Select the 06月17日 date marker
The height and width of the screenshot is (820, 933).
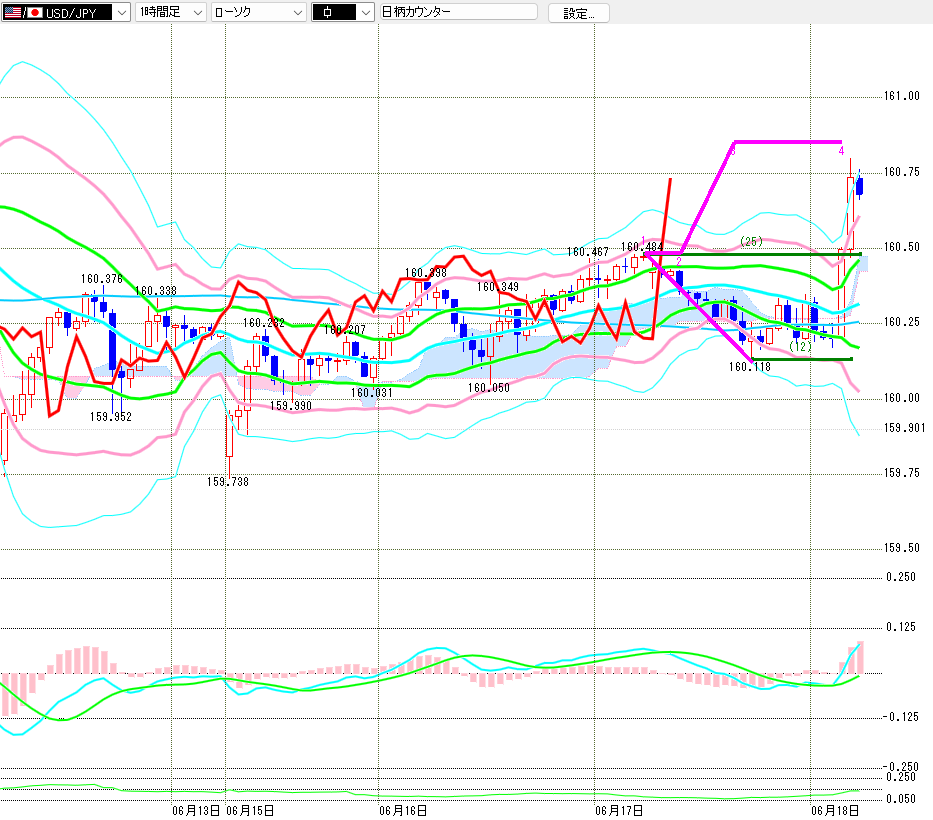619,810
